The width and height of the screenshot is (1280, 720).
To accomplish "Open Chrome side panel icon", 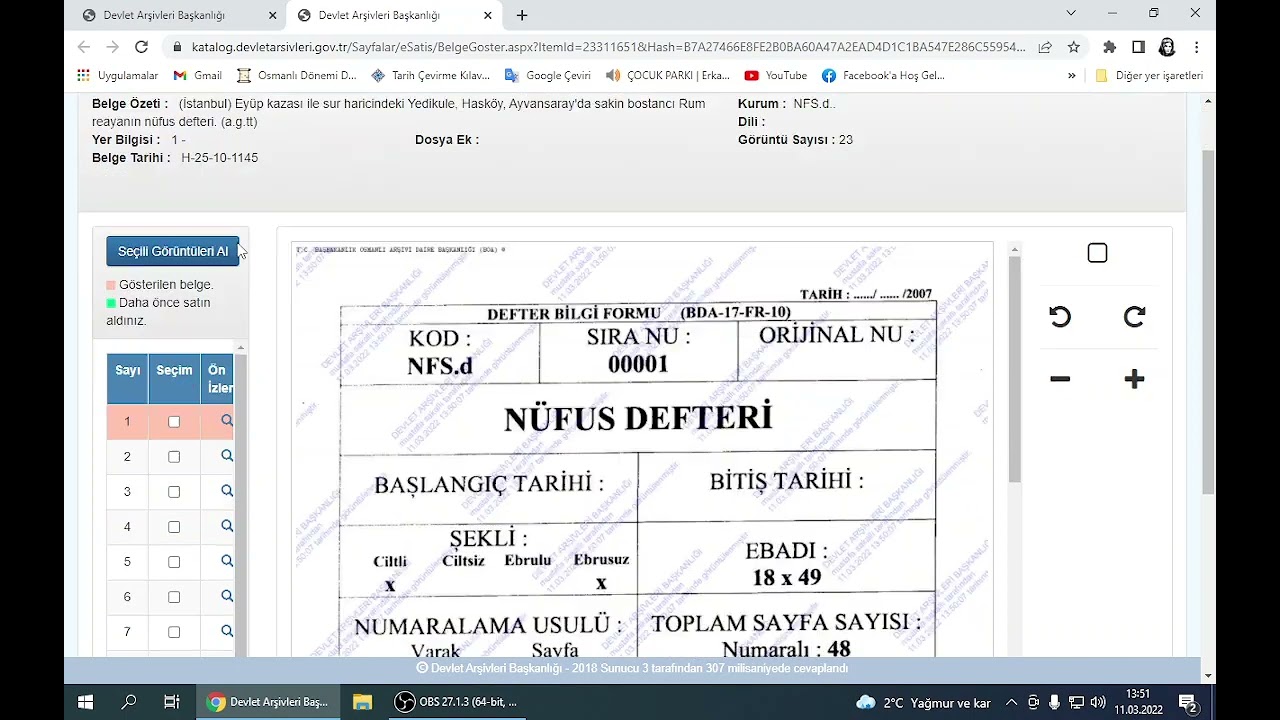I will [1138, 47].
